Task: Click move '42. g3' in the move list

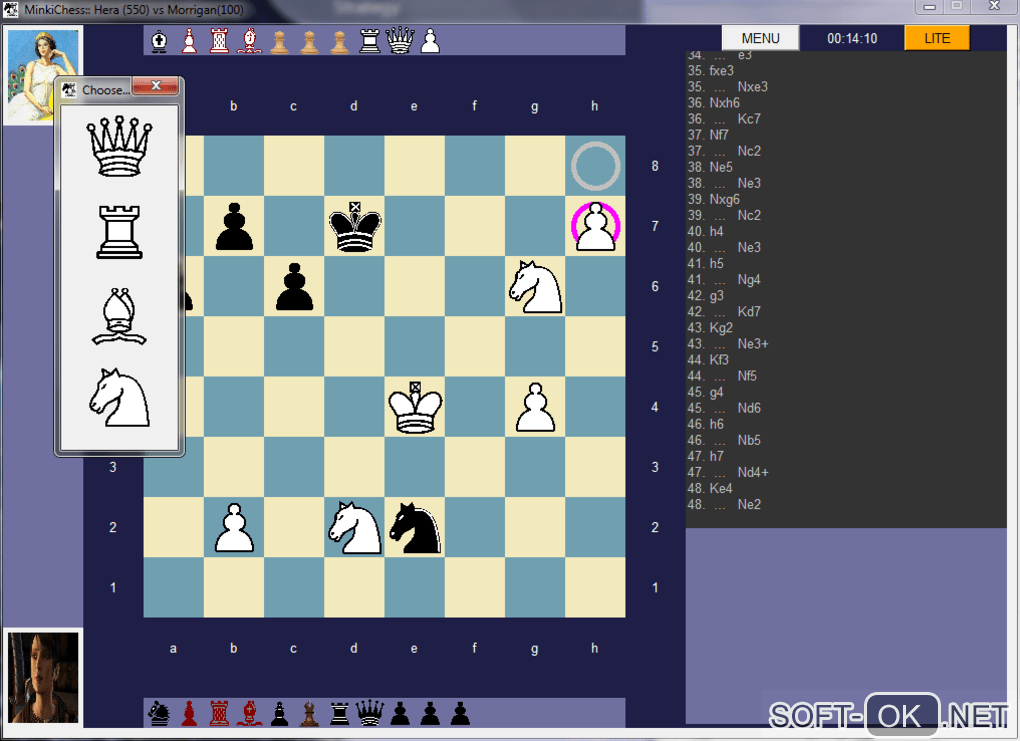Action: point(705,296)
